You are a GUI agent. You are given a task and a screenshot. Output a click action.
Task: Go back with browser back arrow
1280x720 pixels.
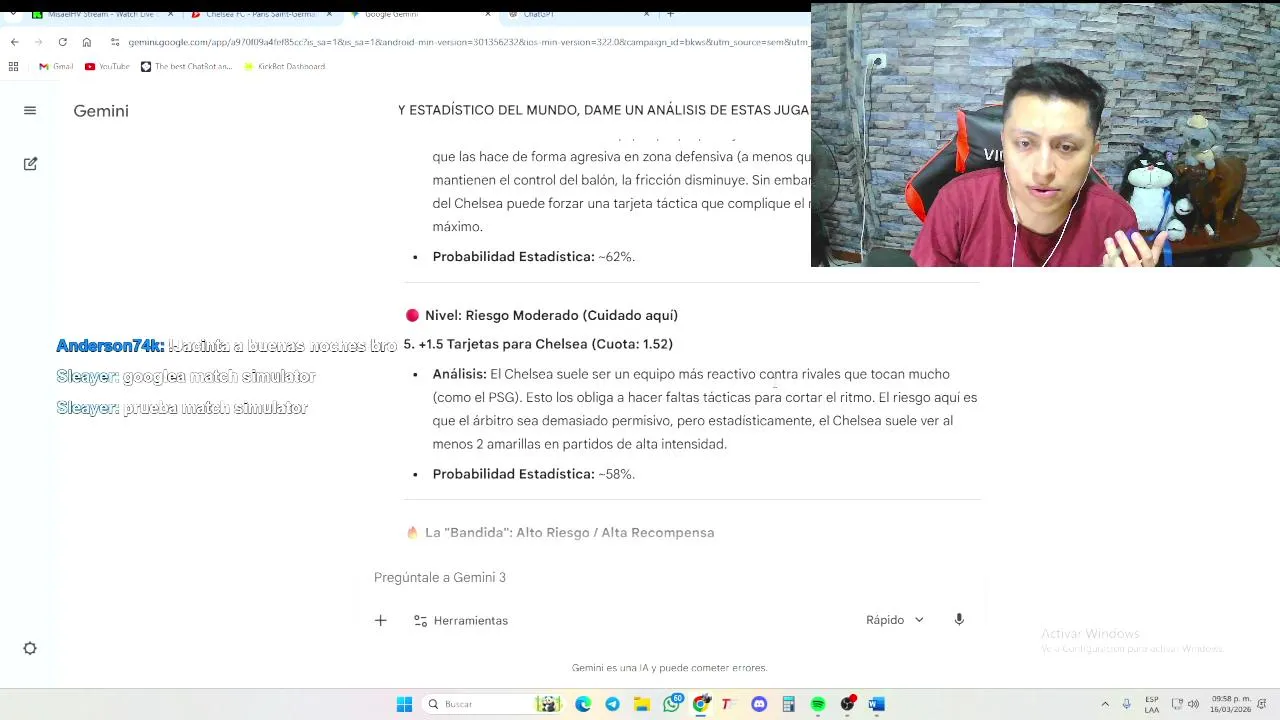[x=14, y=42]
